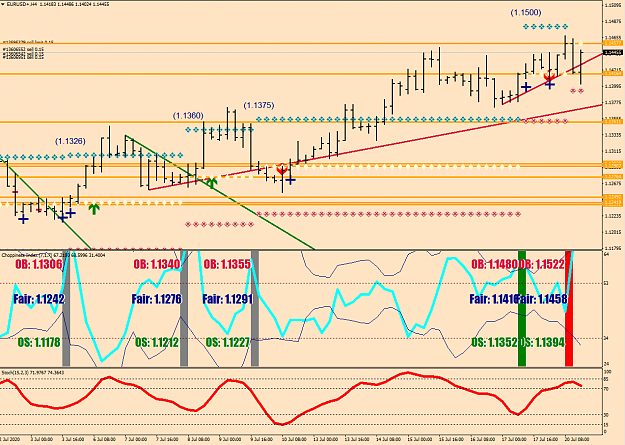Click gray vertical bar beside OB: 1.1340
This screenshot has height=445, width=625.
coord(184,309)
